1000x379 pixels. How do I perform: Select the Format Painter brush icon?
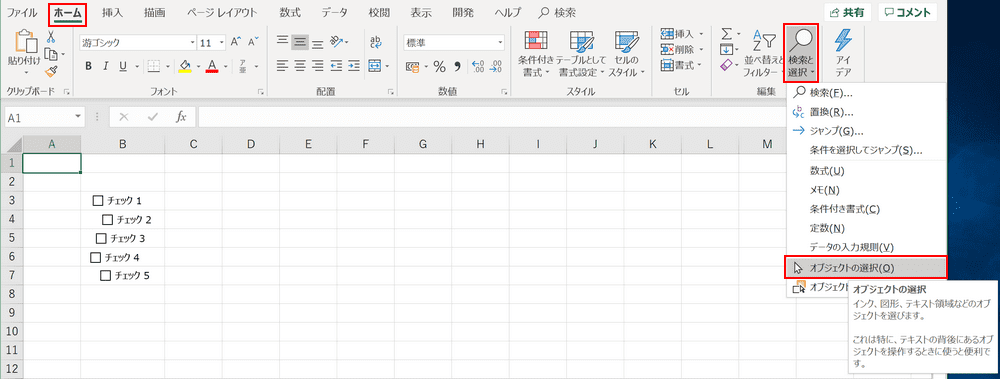tap(51, 70)
